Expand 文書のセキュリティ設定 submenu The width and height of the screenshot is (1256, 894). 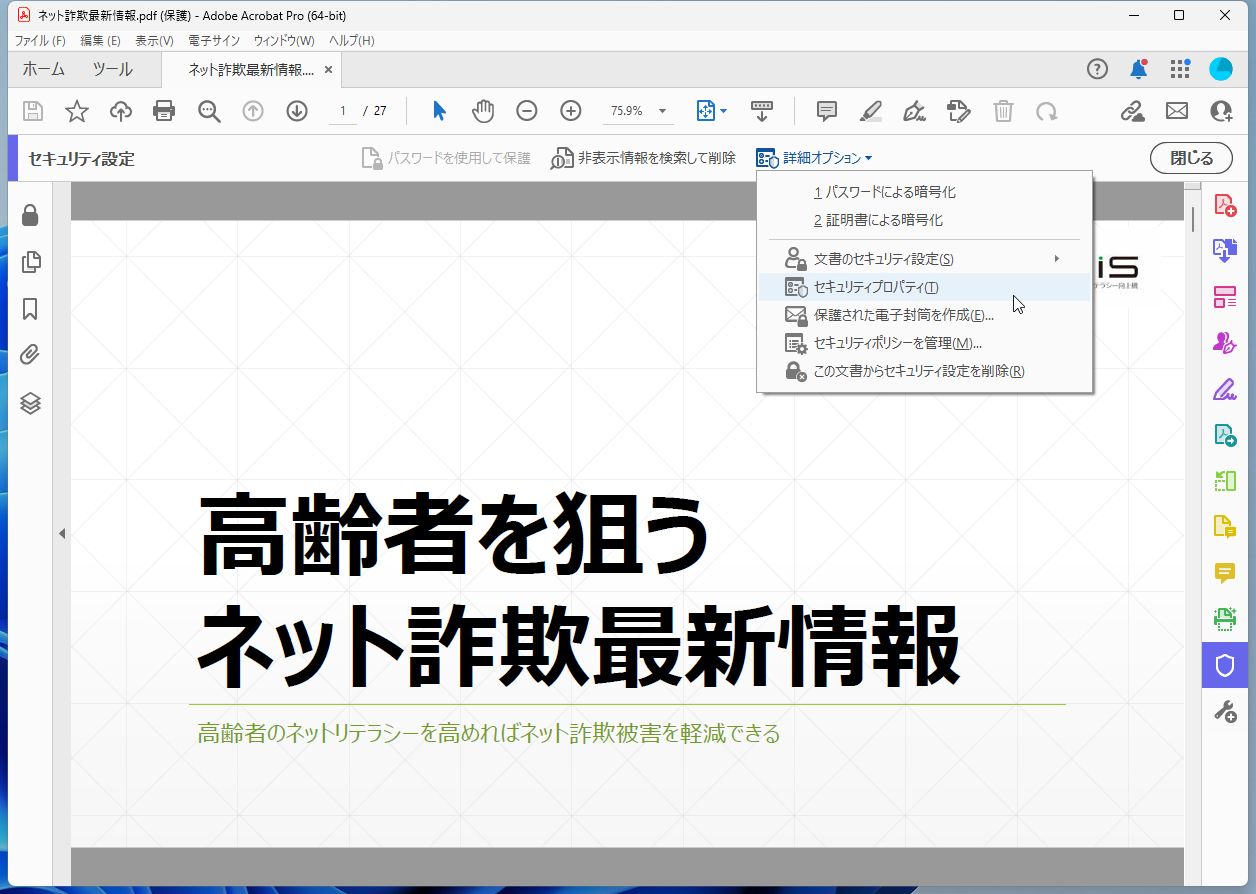pyautogui.click(x=924, y=259)
